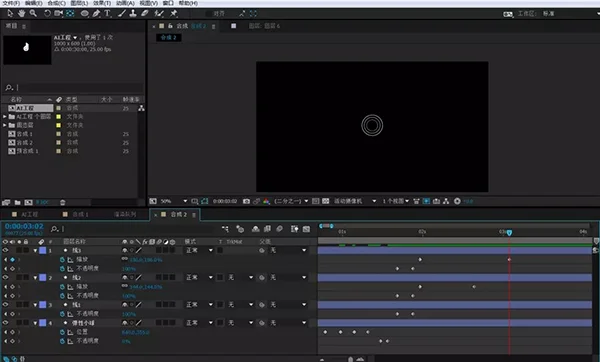Select the Rotation tool
The height and width of the screenshot is (362, 600).
click(47, 13)
